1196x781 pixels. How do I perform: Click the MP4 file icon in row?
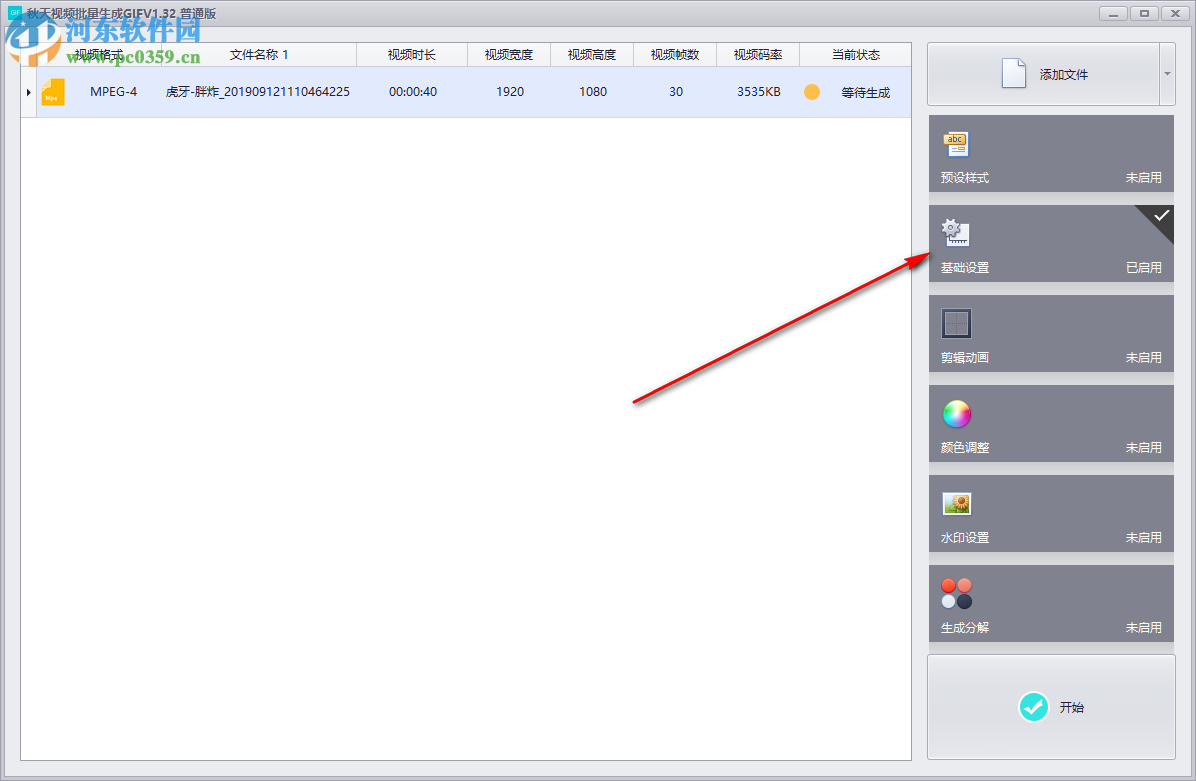[x=53, y=92]
